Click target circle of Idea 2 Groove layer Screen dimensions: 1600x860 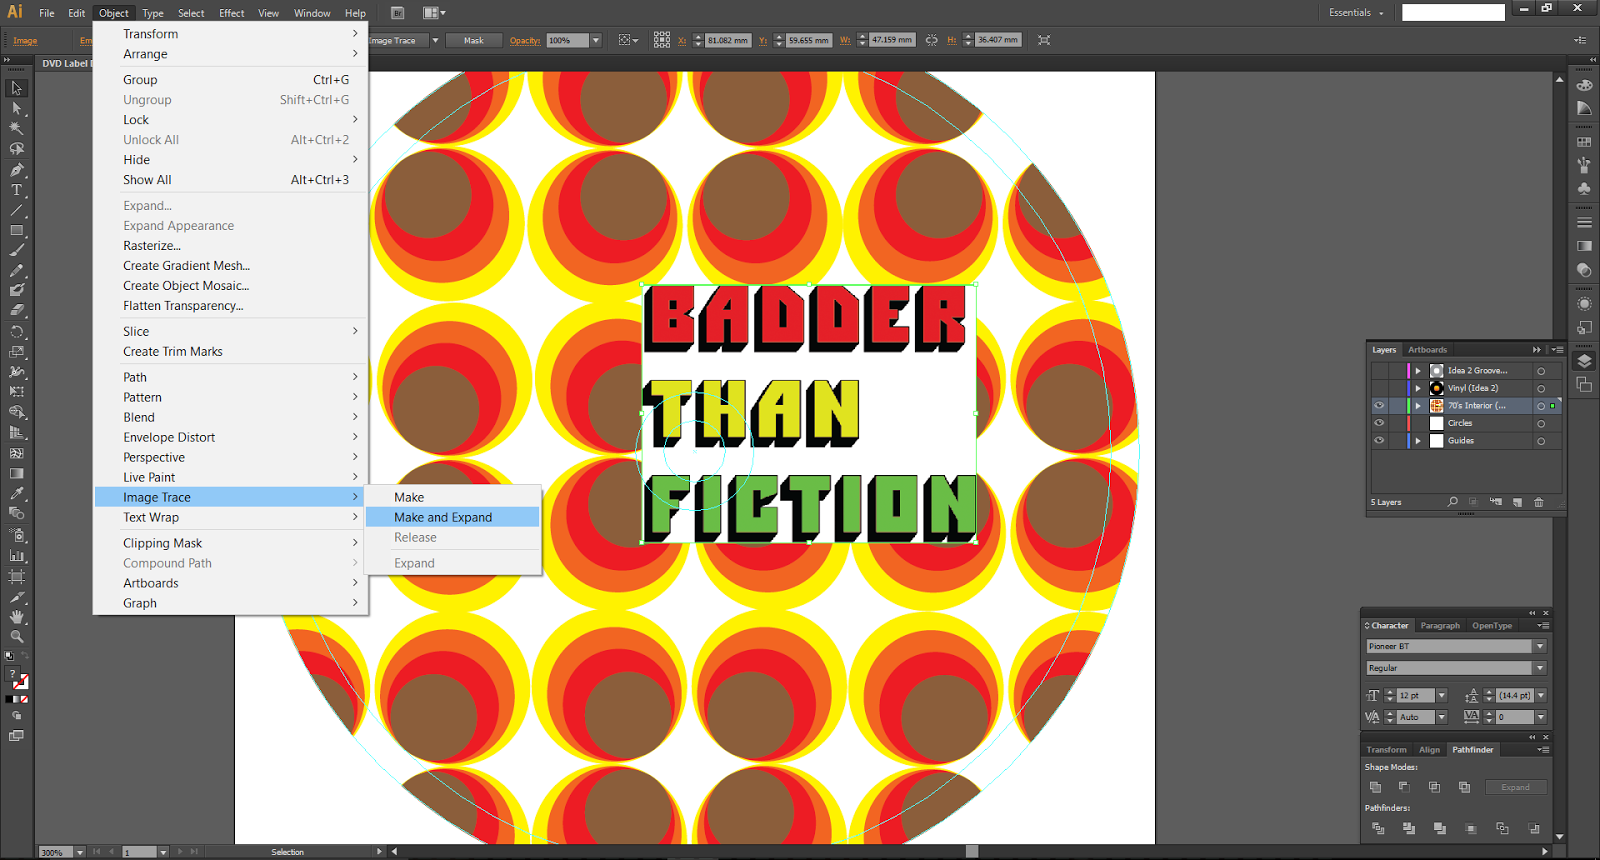[x=1541, y=371]
